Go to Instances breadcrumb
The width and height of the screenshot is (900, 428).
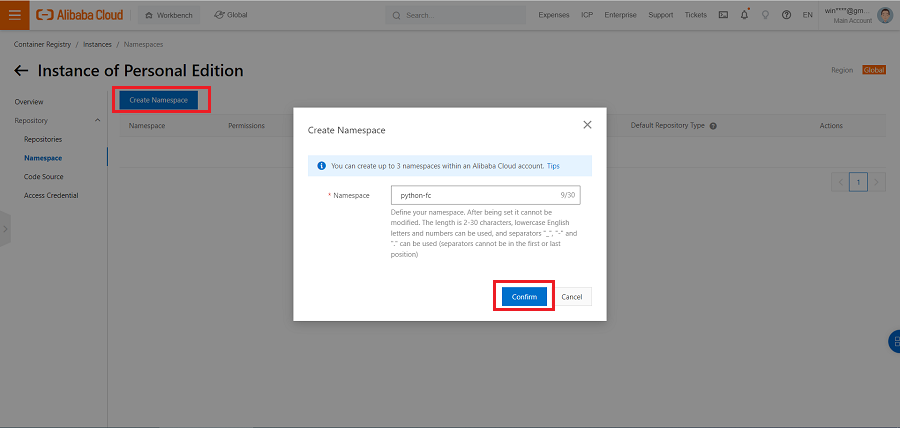[x=98, y=44]
